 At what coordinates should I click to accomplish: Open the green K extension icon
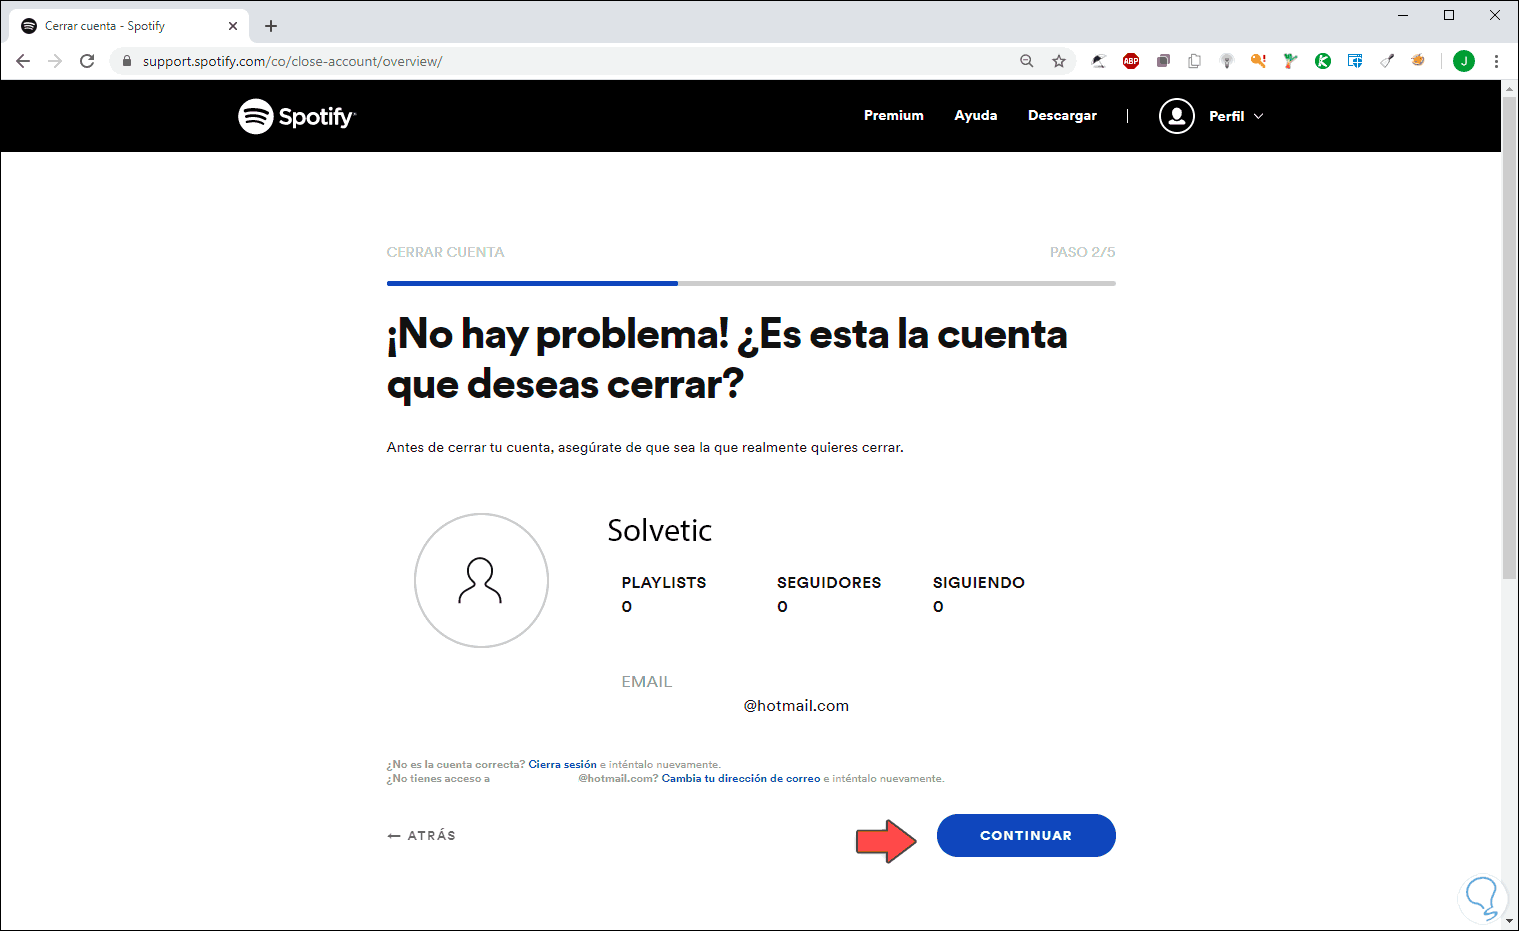[x=1323, y=61]
